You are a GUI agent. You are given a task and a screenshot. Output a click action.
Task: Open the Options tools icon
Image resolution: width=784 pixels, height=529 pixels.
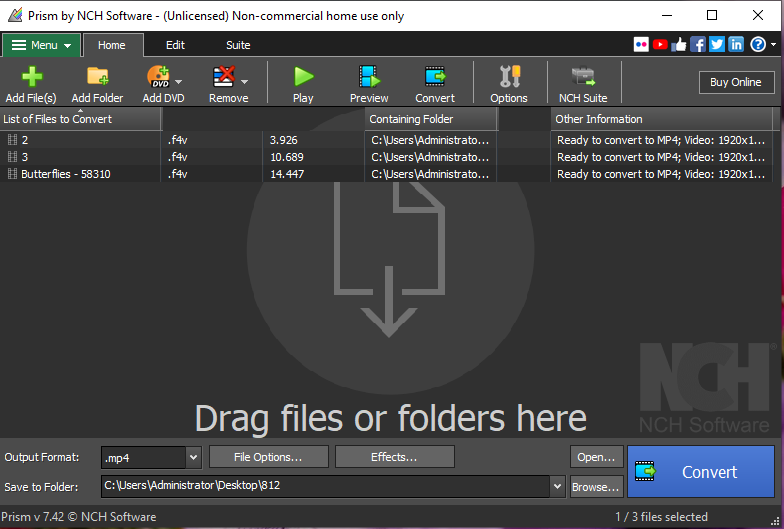click(510, 77)
